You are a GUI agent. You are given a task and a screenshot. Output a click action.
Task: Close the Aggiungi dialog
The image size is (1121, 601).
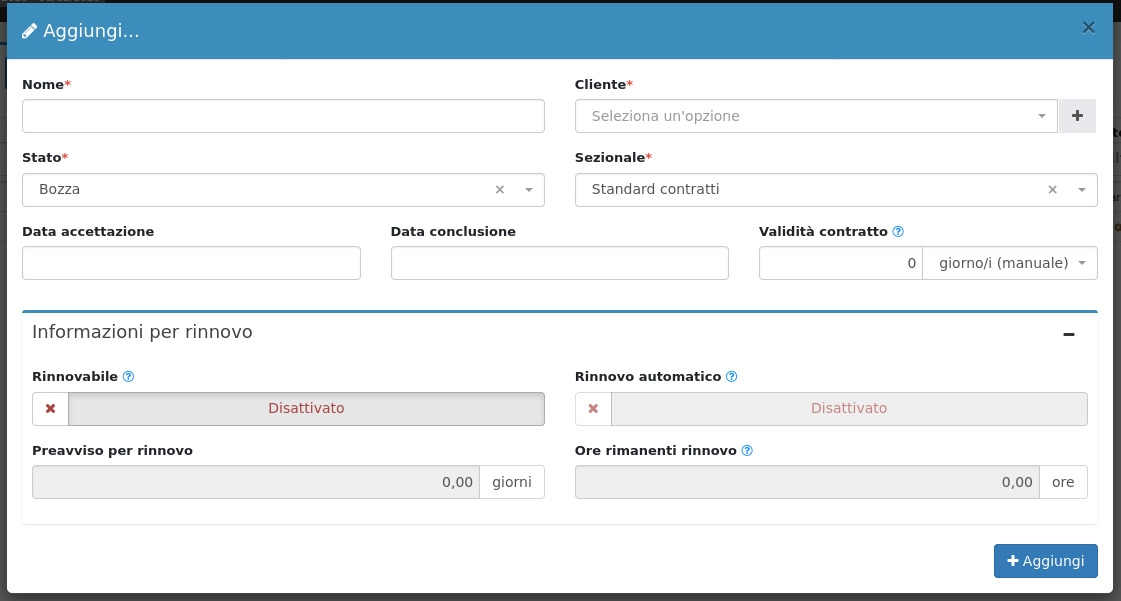pos(1089,28)
